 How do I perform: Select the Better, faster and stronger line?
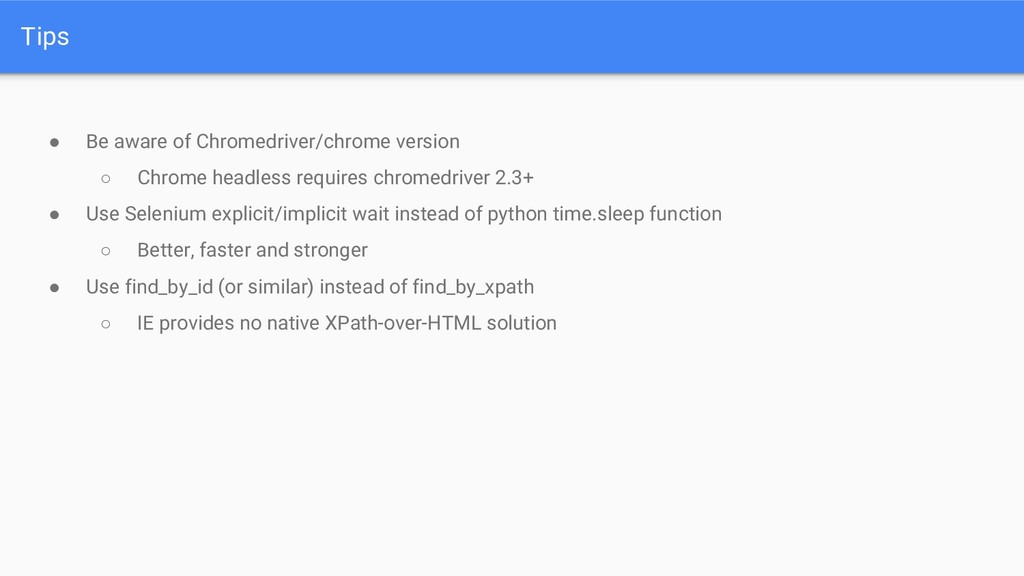252,250
